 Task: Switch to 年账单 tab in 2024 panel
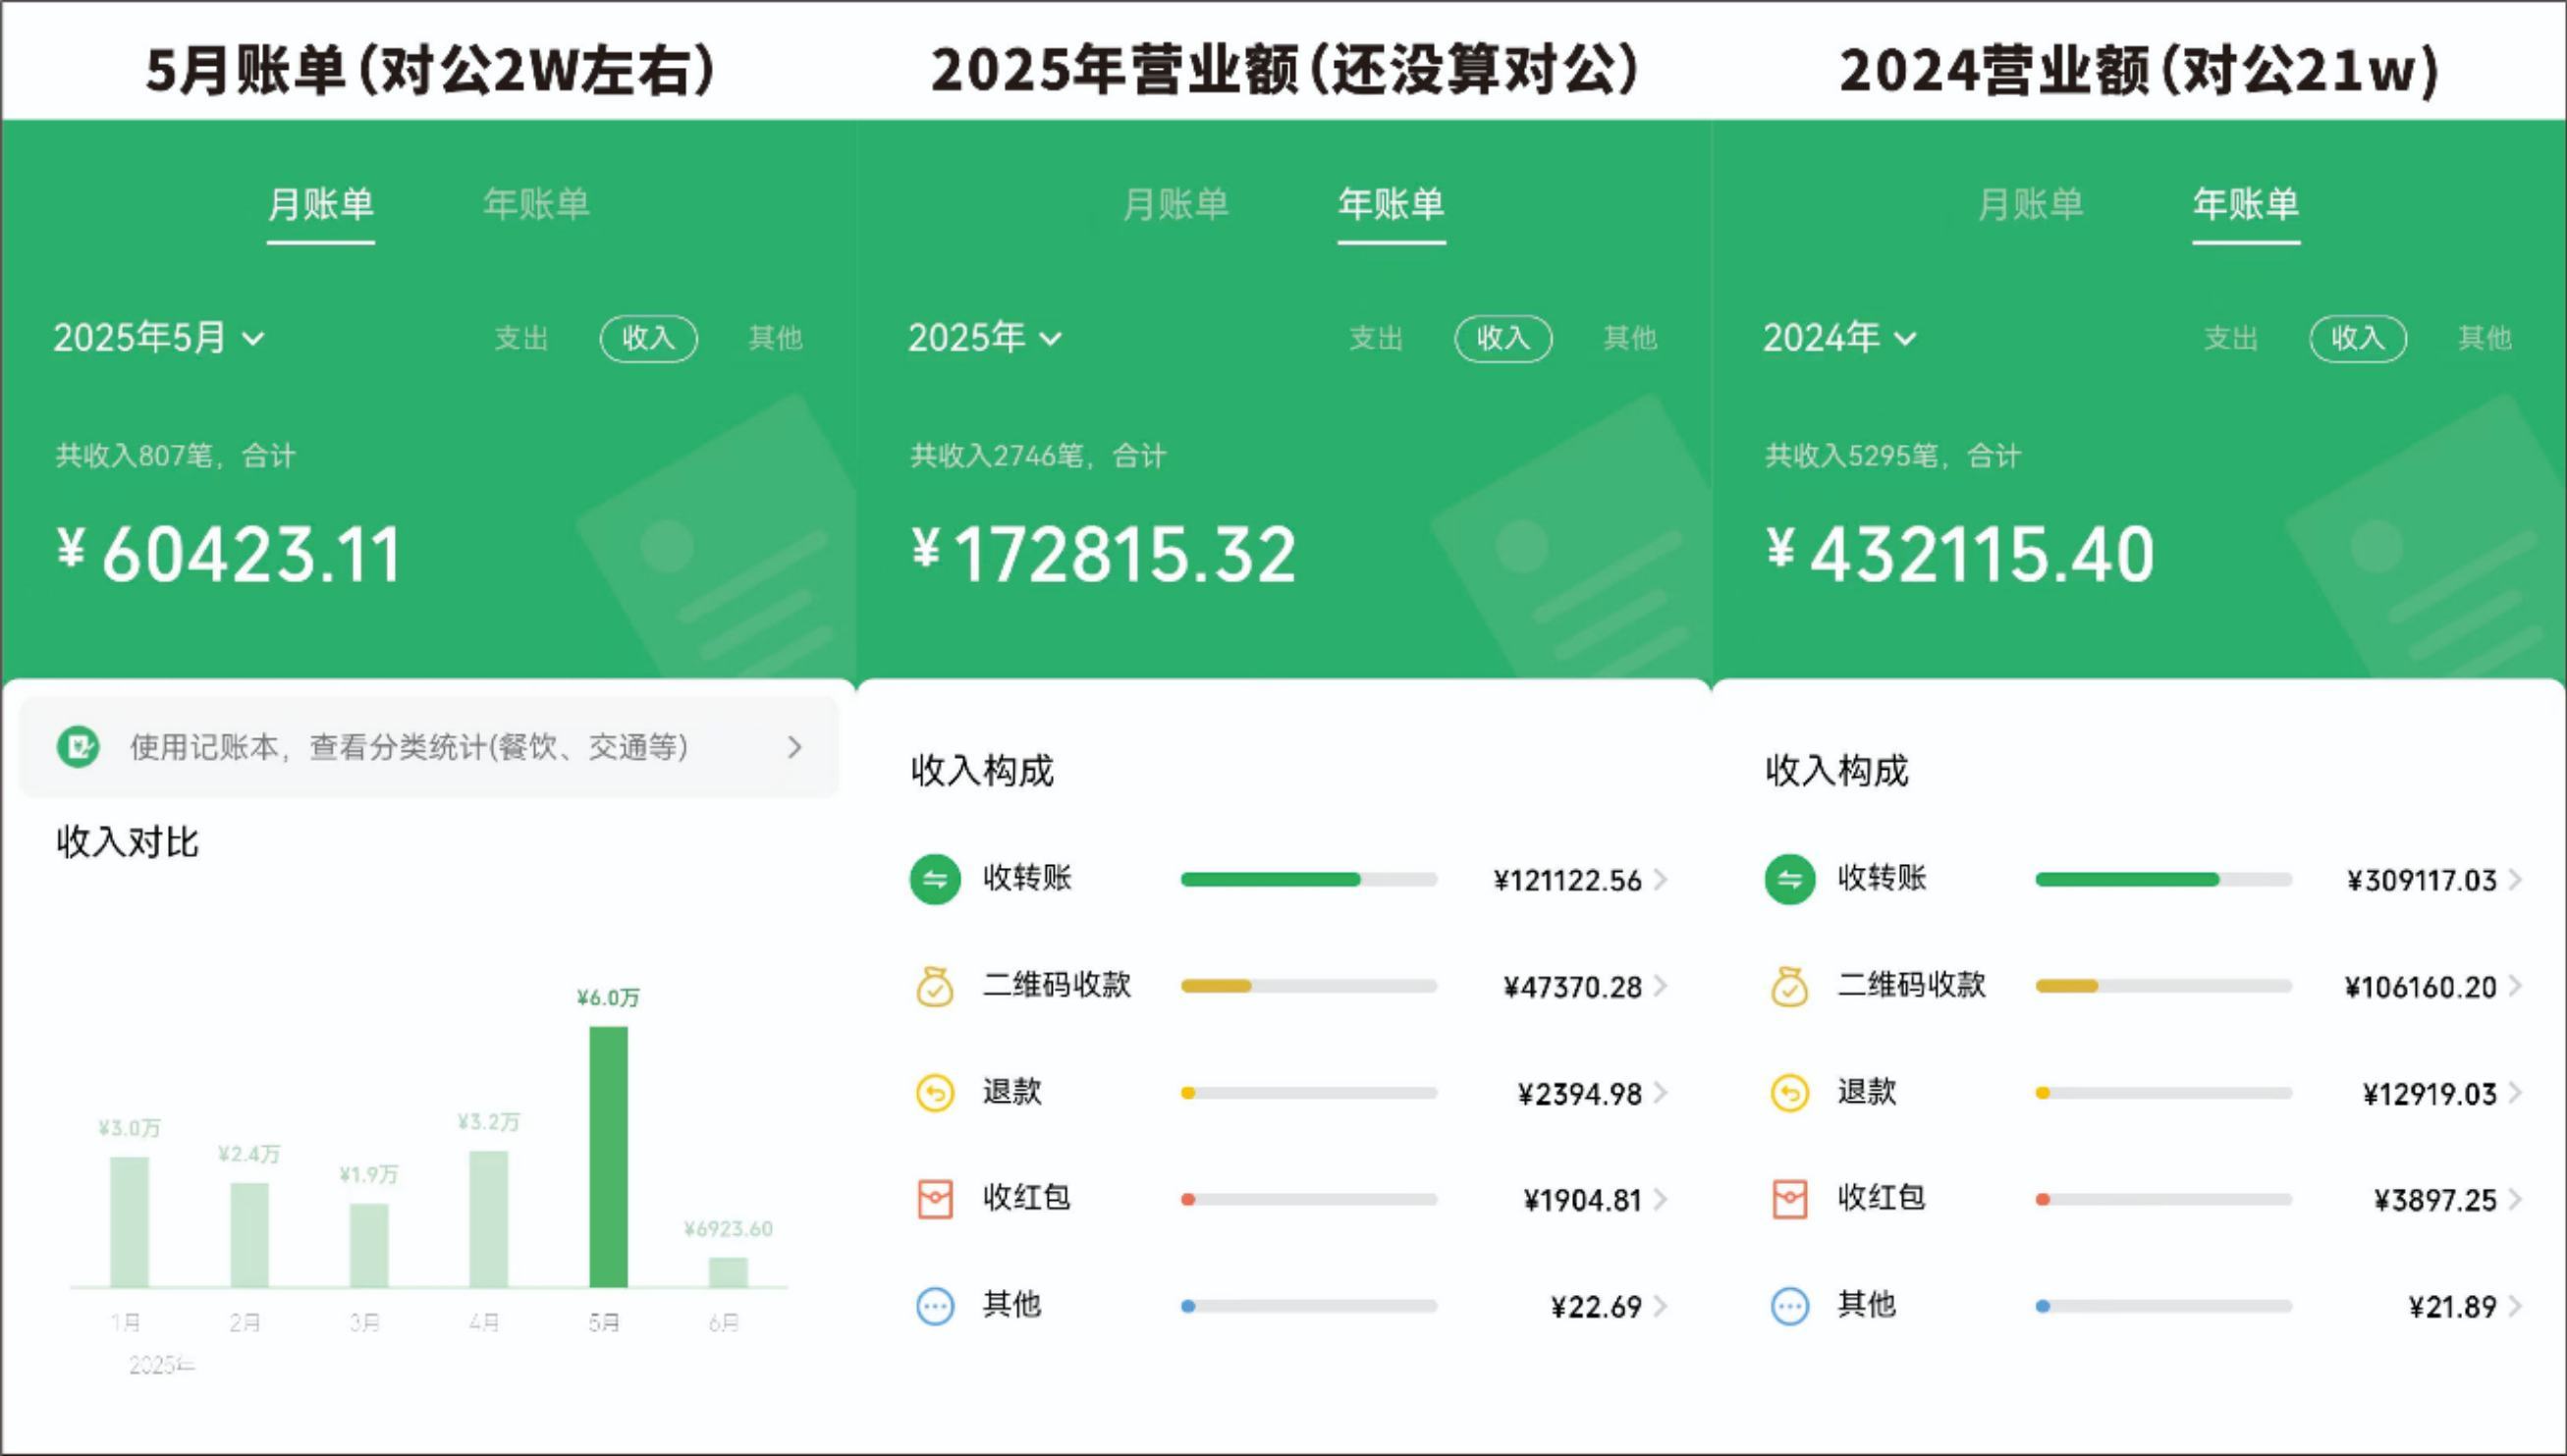coord(2246,205)
